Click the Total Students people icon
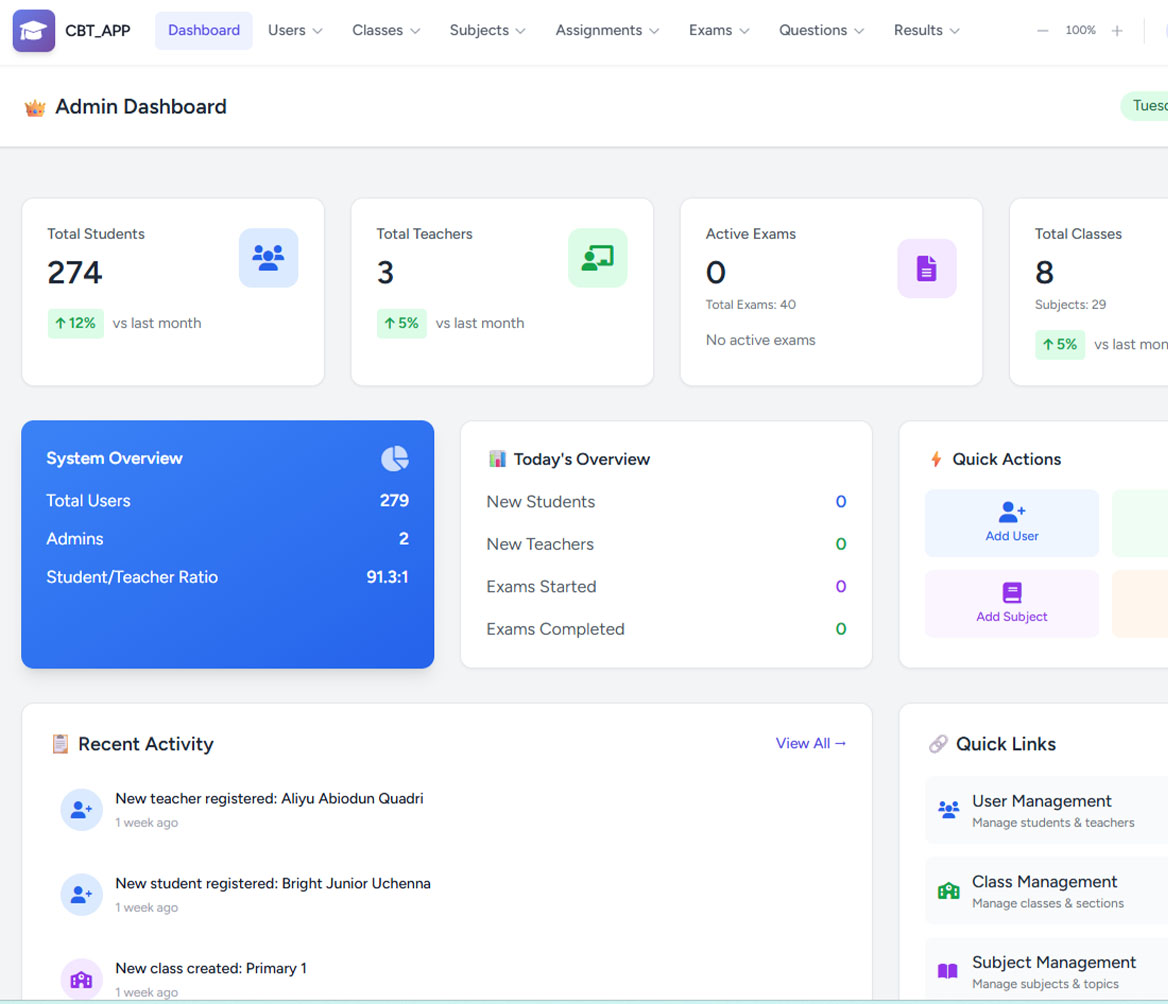Screen dimensions: 1168x1004 [268, 258]
